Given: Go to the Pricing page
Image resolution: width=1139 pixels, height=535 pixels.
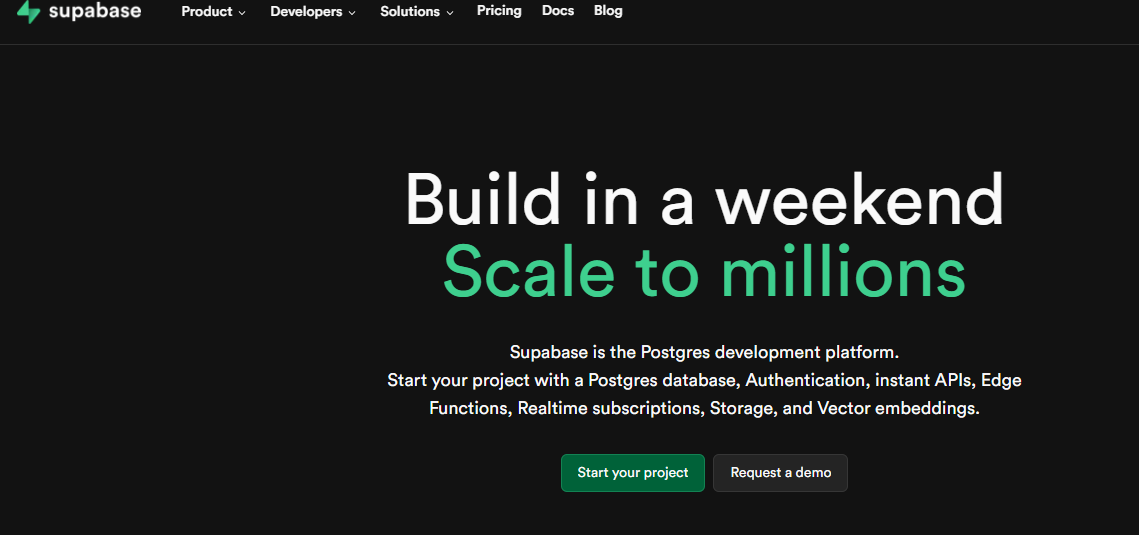Looking at the screenshot, I should (x=499, y=11).
